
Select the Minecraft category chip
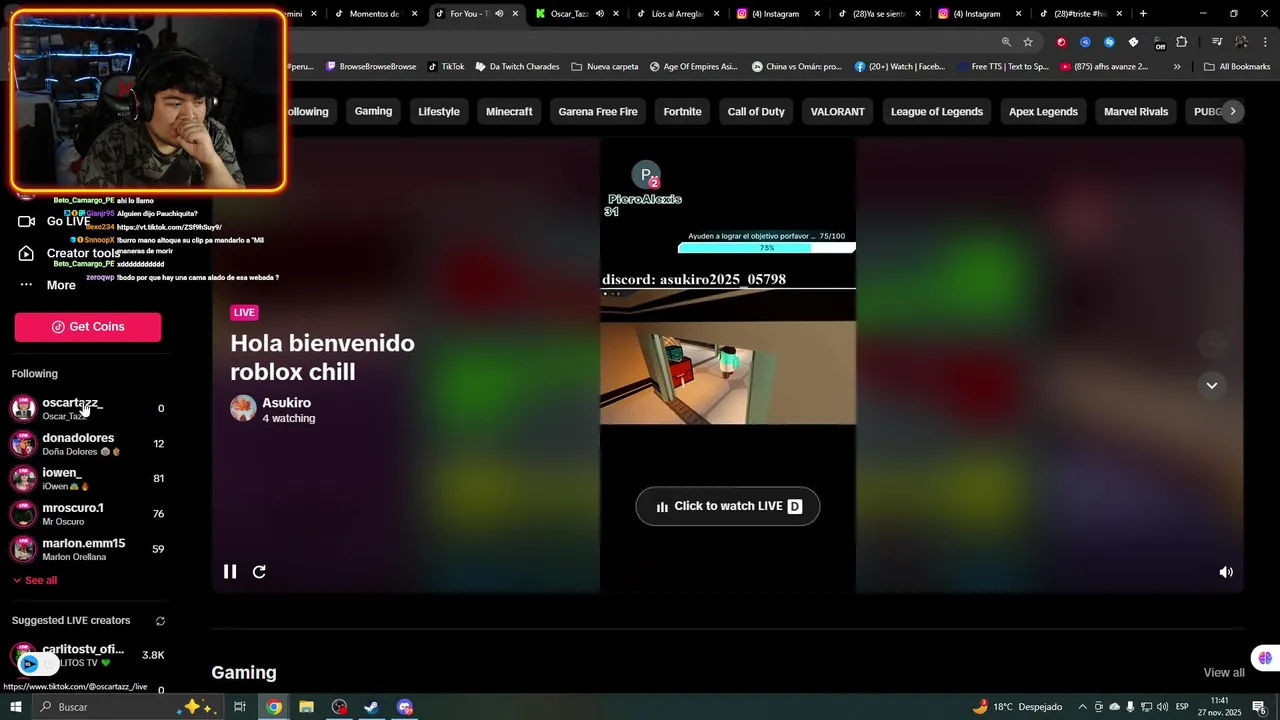[x=509, y=111]
